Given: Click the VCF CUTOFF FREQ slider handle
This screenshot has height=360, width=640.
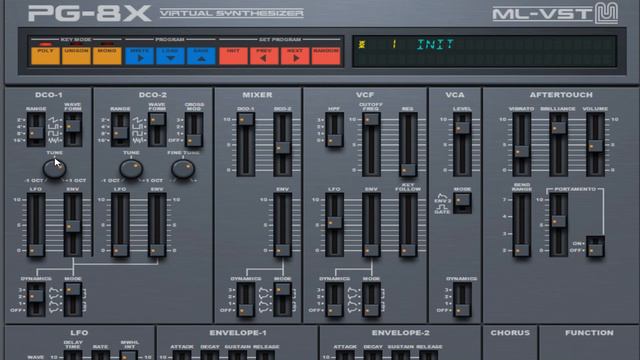Looking at the screenshot, I should [371, 120].
